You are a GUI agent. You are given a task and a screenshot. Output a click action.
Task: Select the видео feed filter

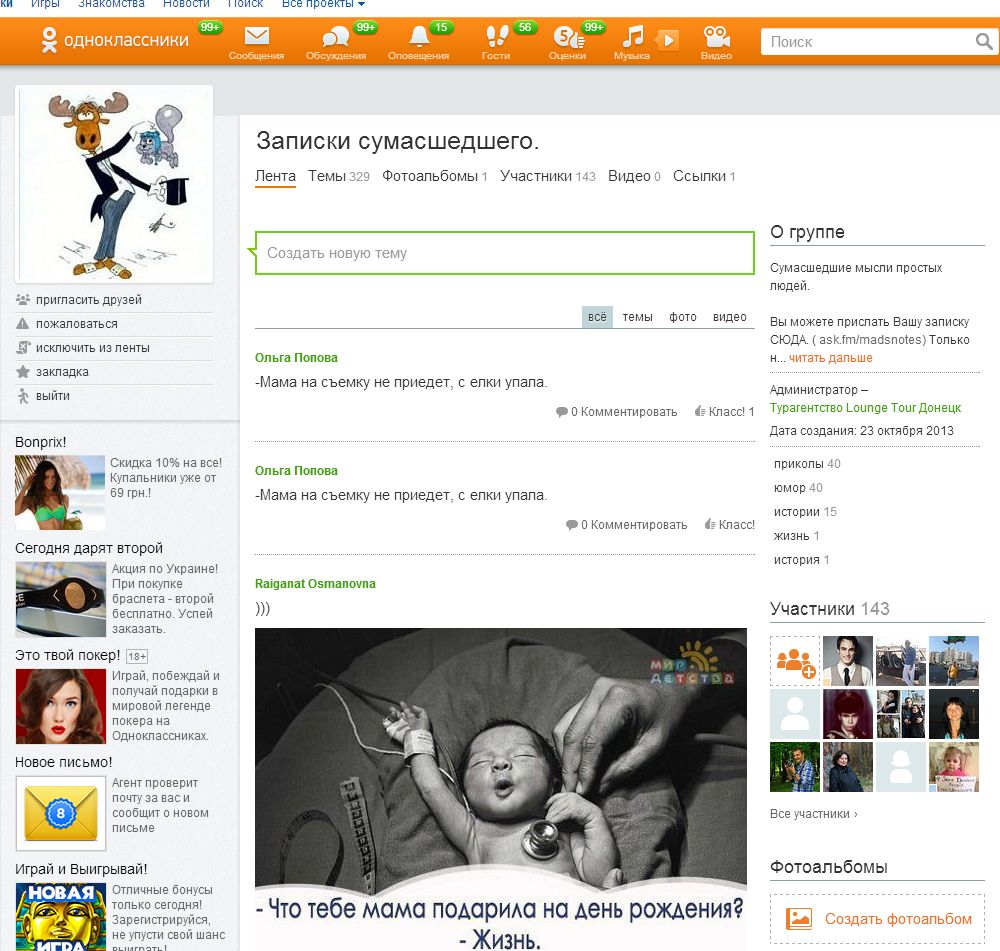click(730, 317)
